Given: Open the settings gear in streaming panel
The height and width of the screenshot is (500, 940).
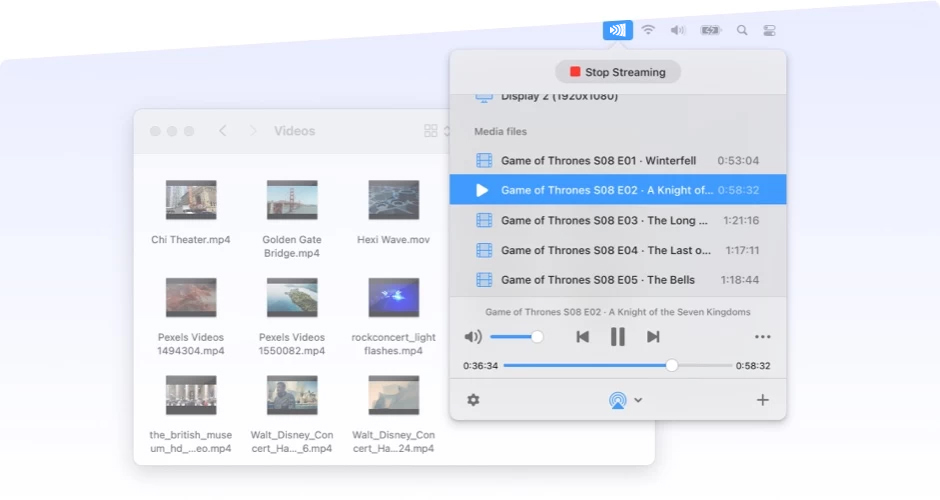Looking at the screenshot, I should (473, 400).
